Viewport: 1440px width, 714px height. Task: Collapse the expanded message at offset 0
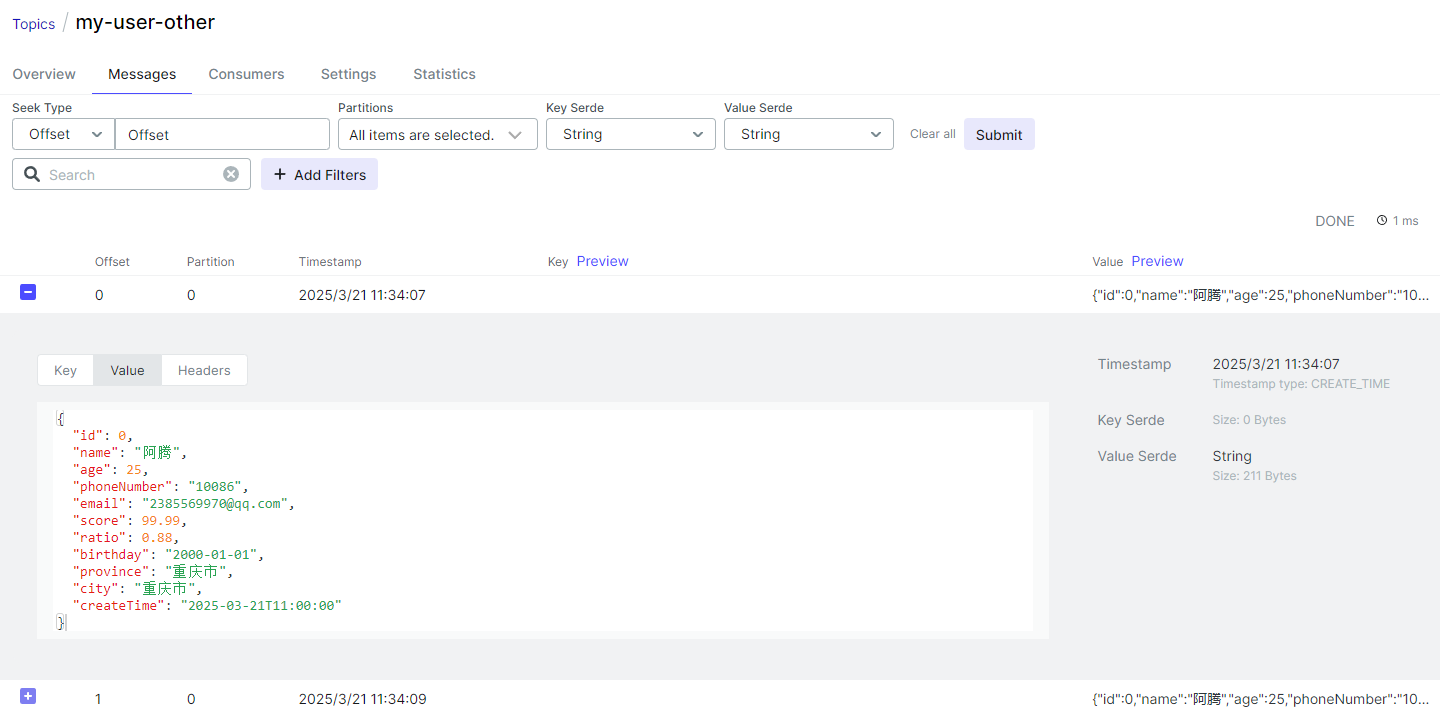(x=28, y=292)
